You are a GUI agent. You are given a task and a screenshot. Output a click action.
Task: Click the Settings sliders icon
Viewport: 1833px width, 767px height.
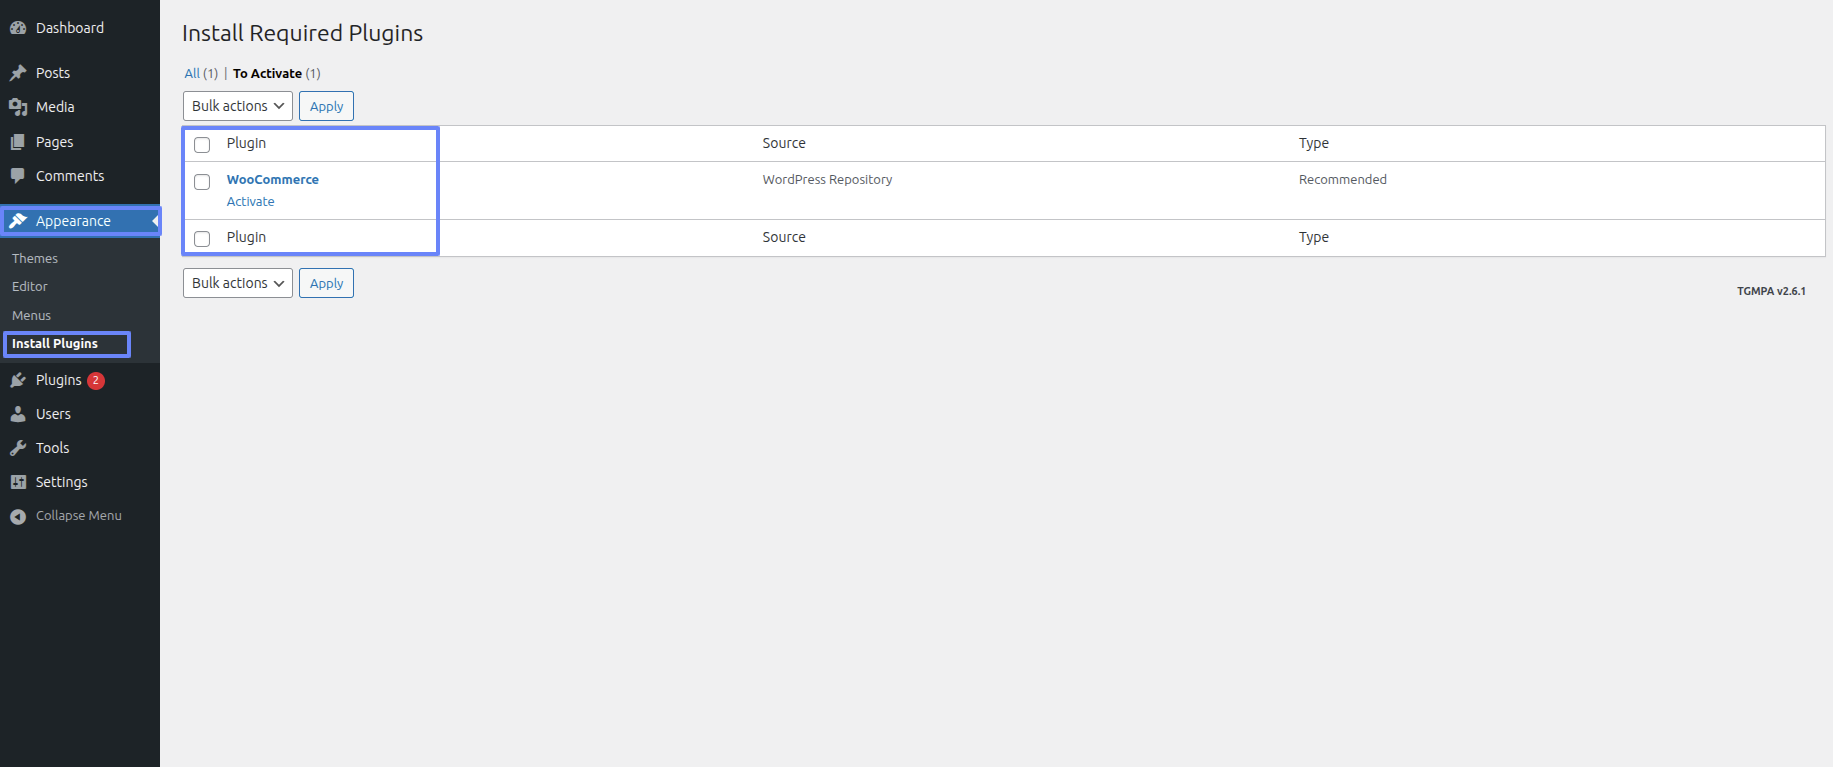pyautogui.click(x=18, y=482)
